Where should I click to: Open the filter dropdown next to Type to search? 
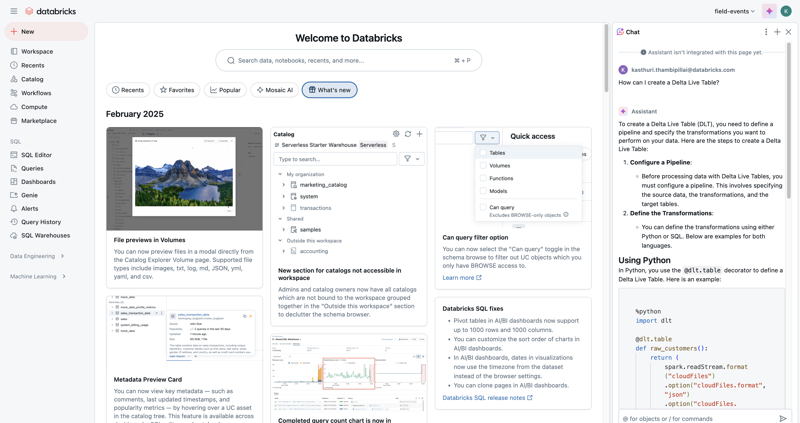[x=411, y=159]
